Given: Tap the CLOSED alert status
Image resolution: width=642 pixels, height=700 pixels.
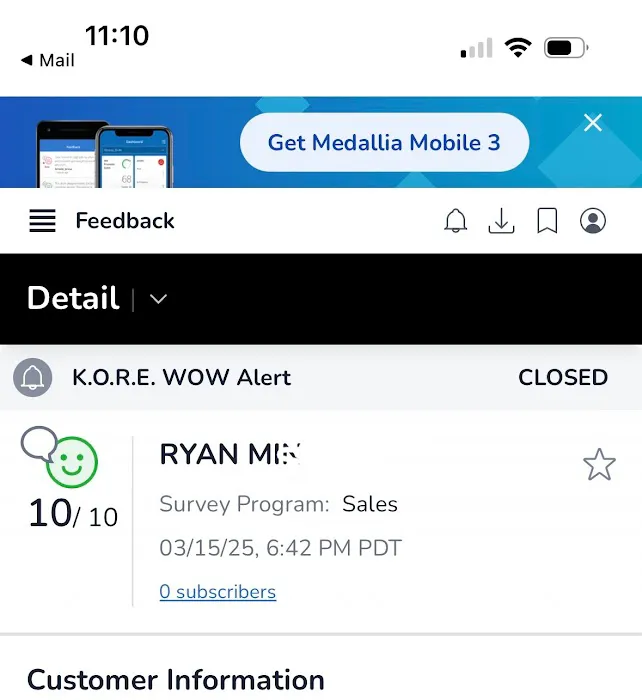Looking at the screenshot, I should [563, 378].
